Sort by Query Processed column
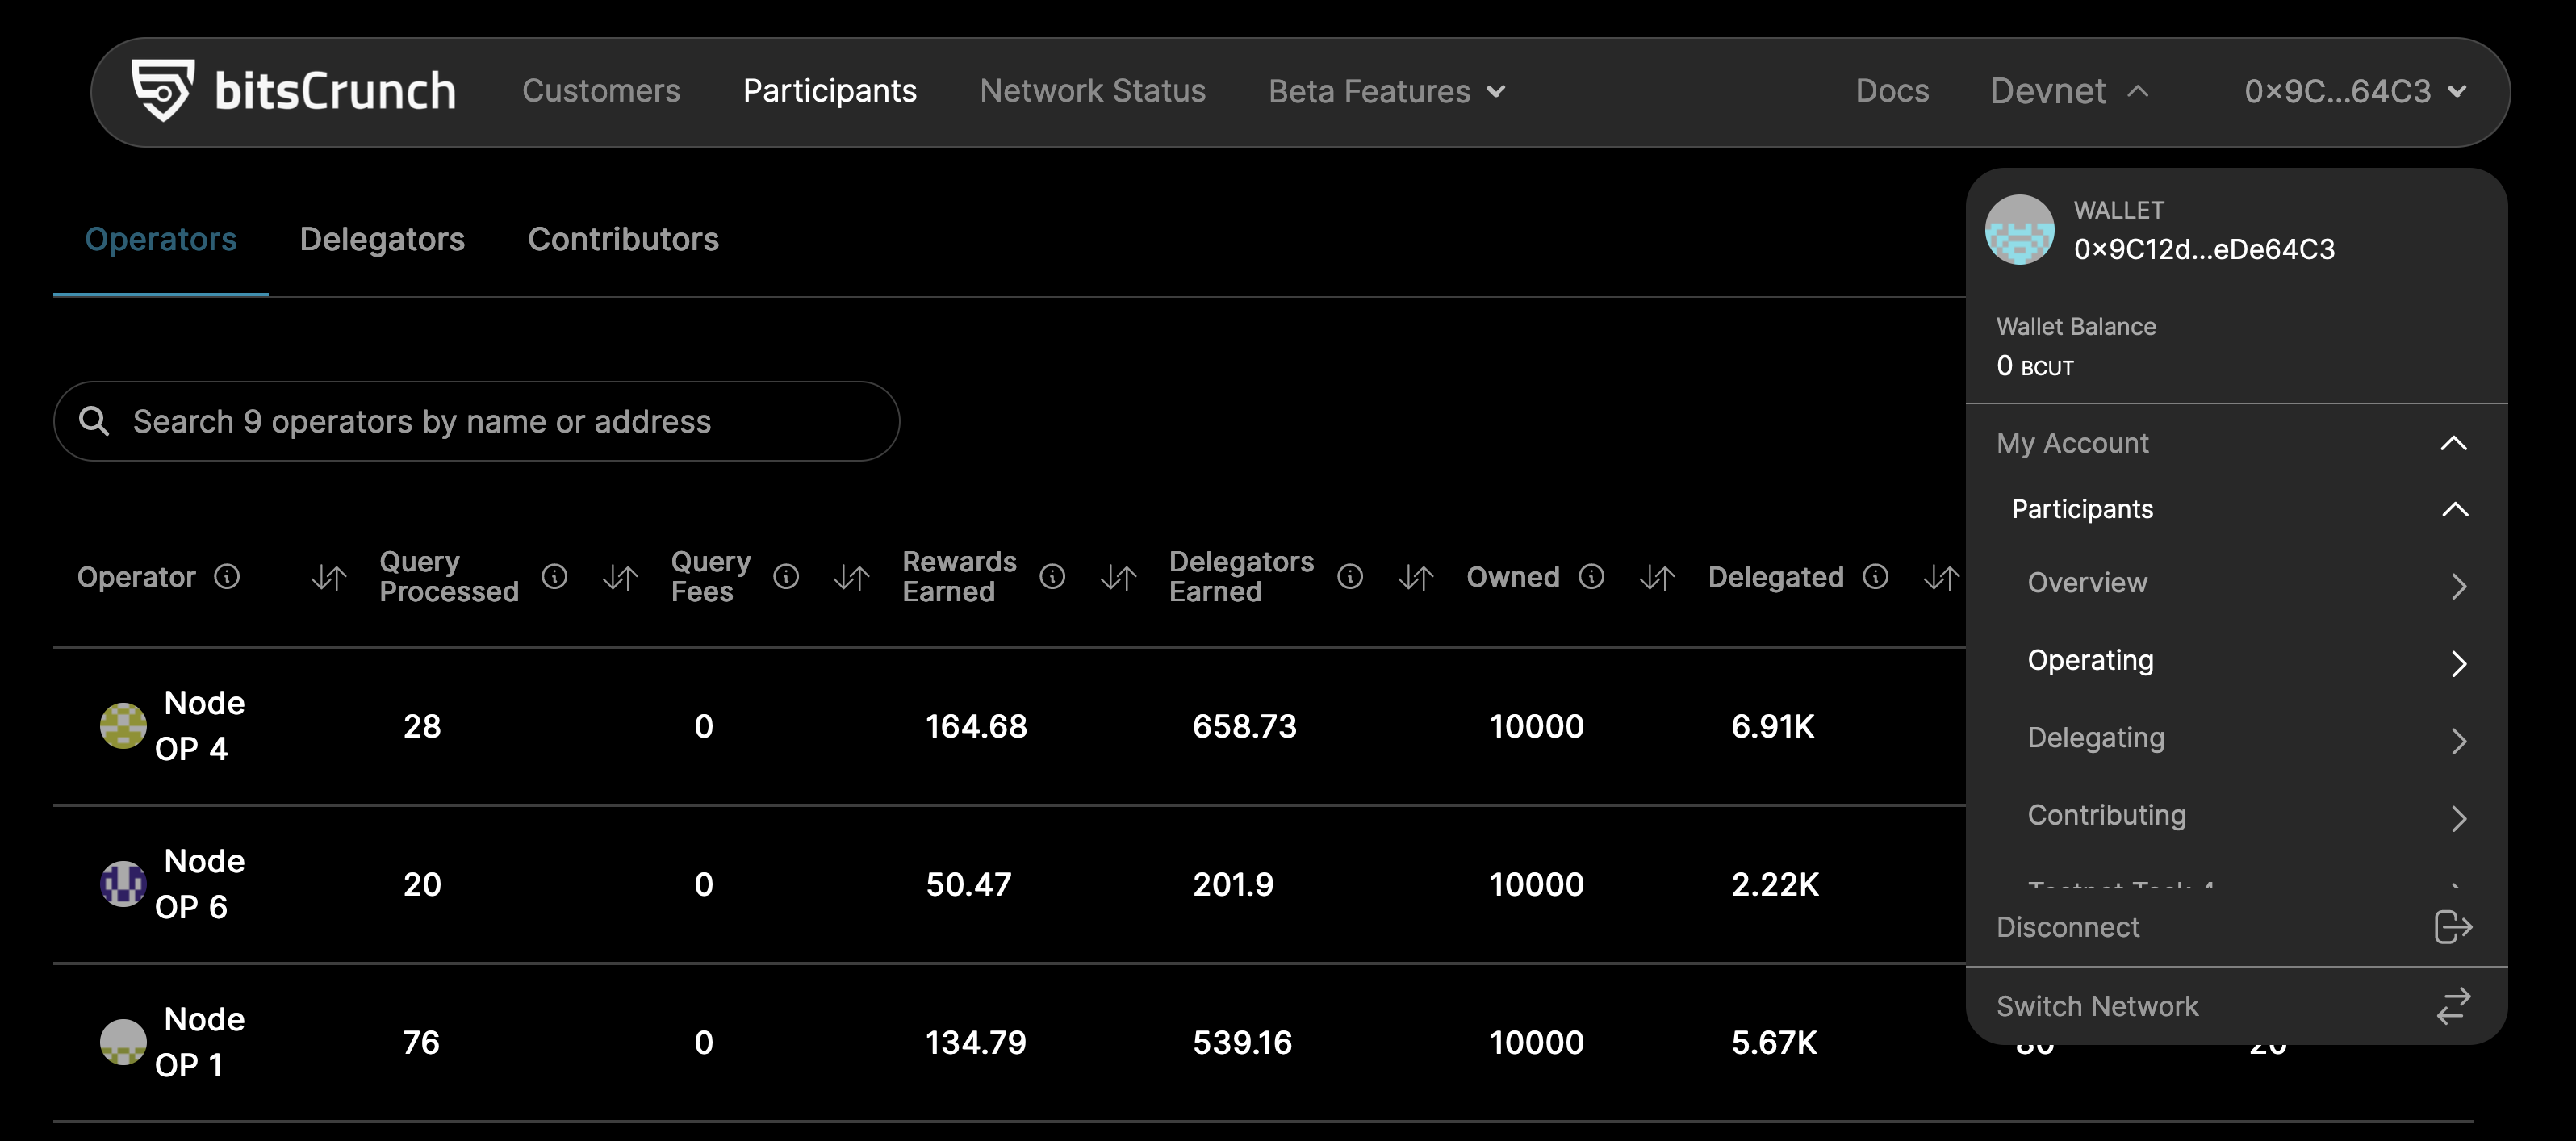 tap(620, 577)
